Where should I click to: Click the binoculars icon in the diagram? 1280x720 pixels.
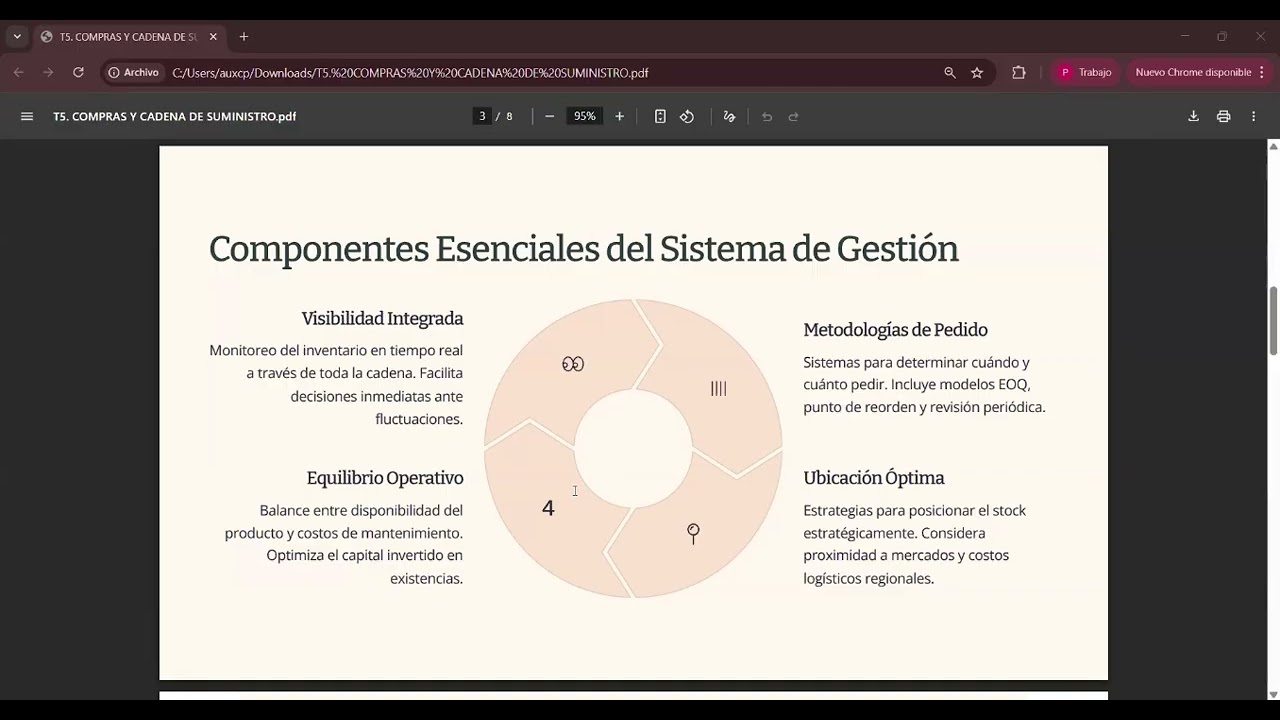coord(573,364)
